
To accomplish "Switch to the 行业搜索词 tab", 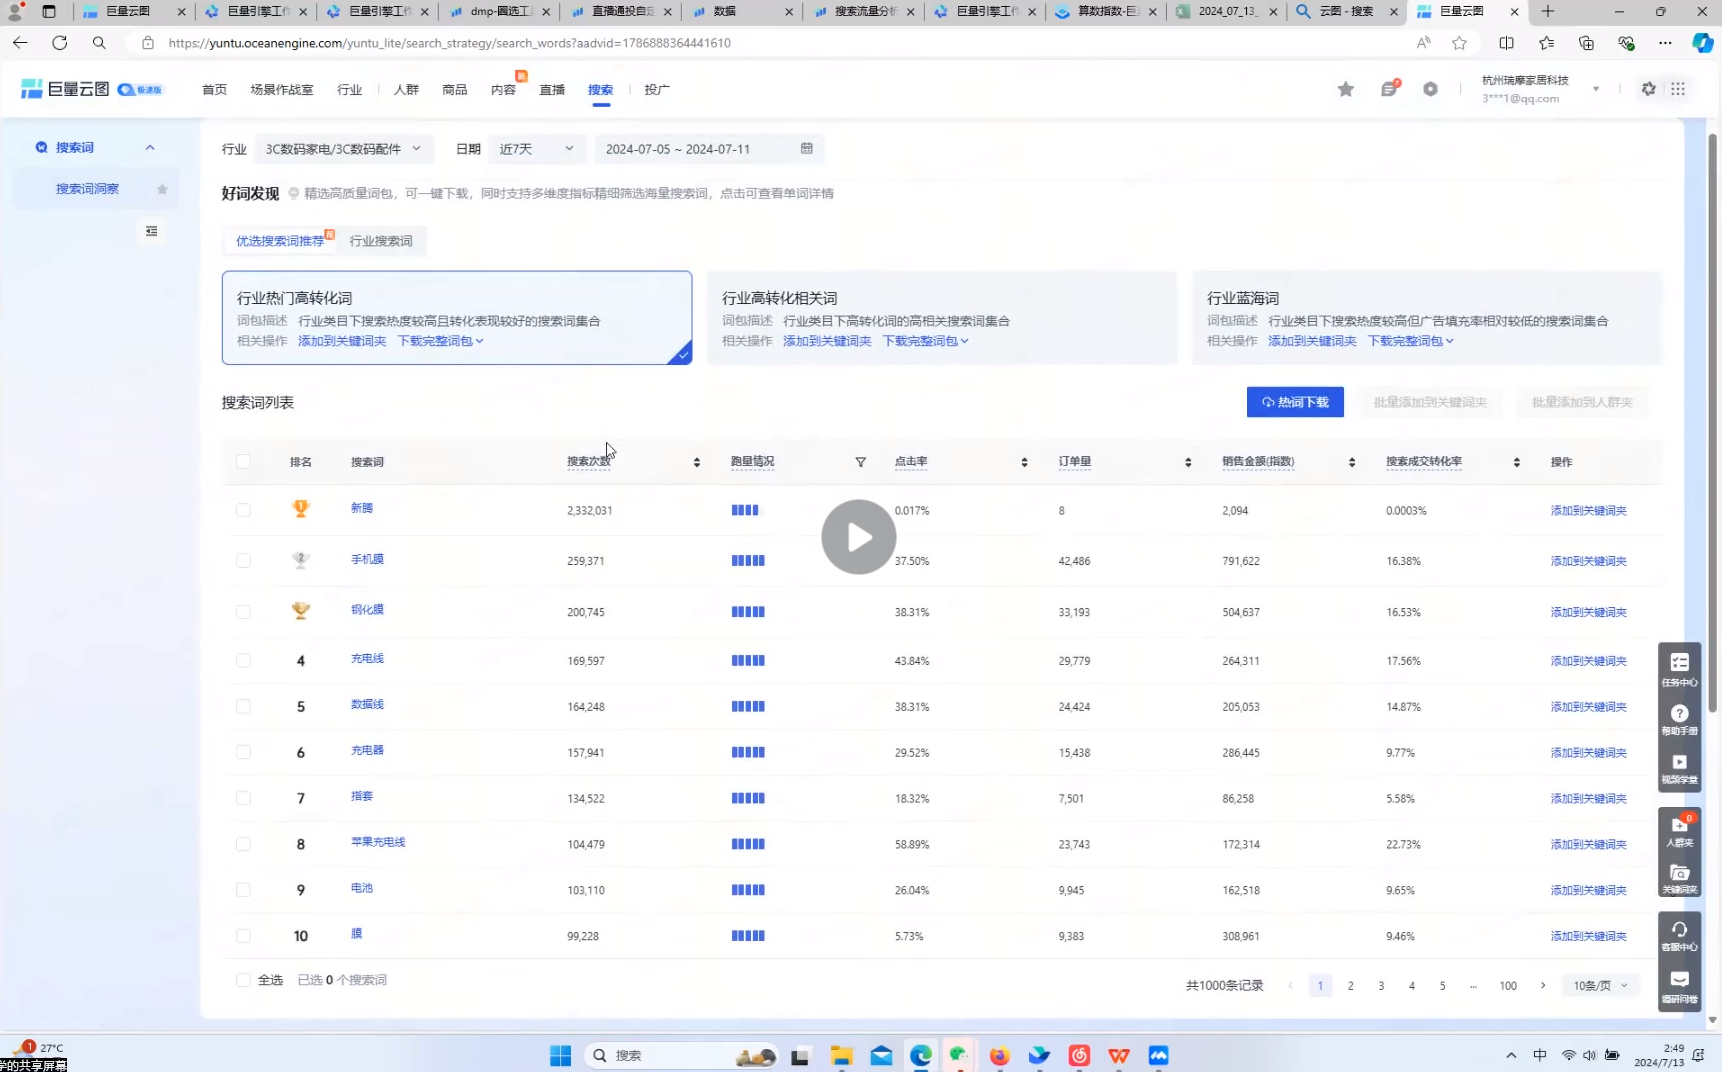I will point(381,241).
